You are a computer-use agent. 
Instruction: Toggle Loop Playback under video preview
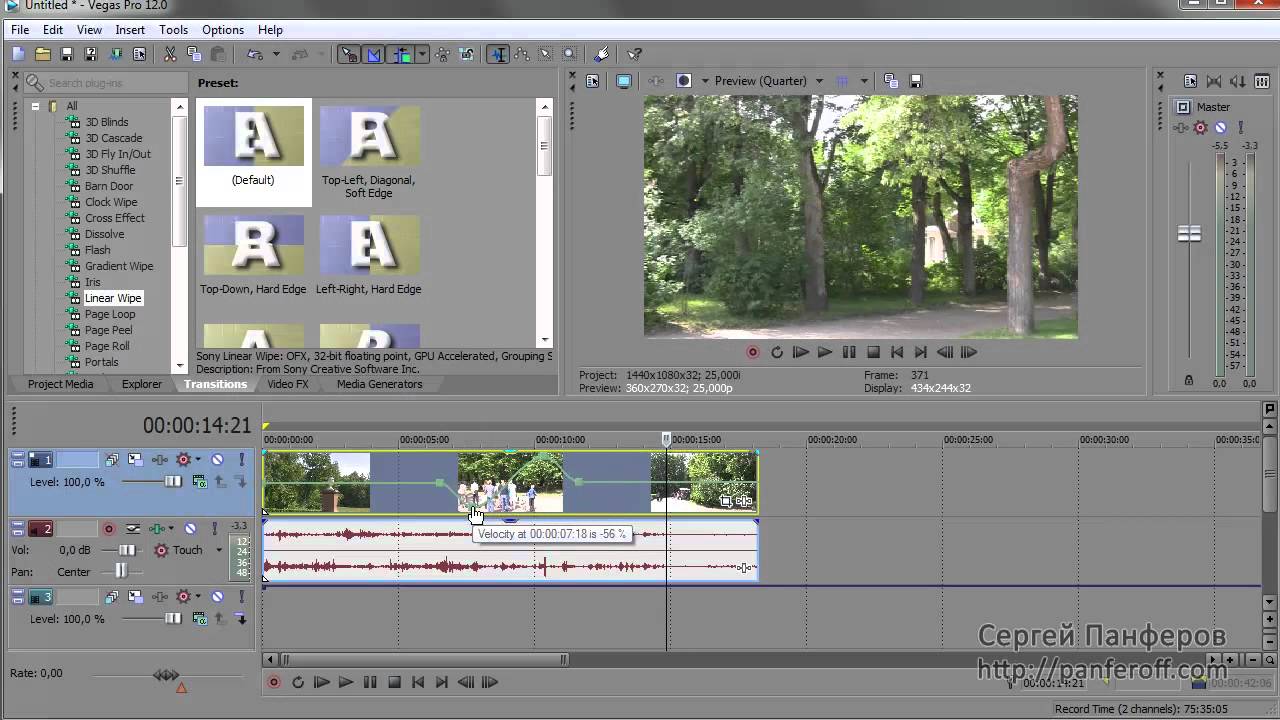tap(777, 352)
